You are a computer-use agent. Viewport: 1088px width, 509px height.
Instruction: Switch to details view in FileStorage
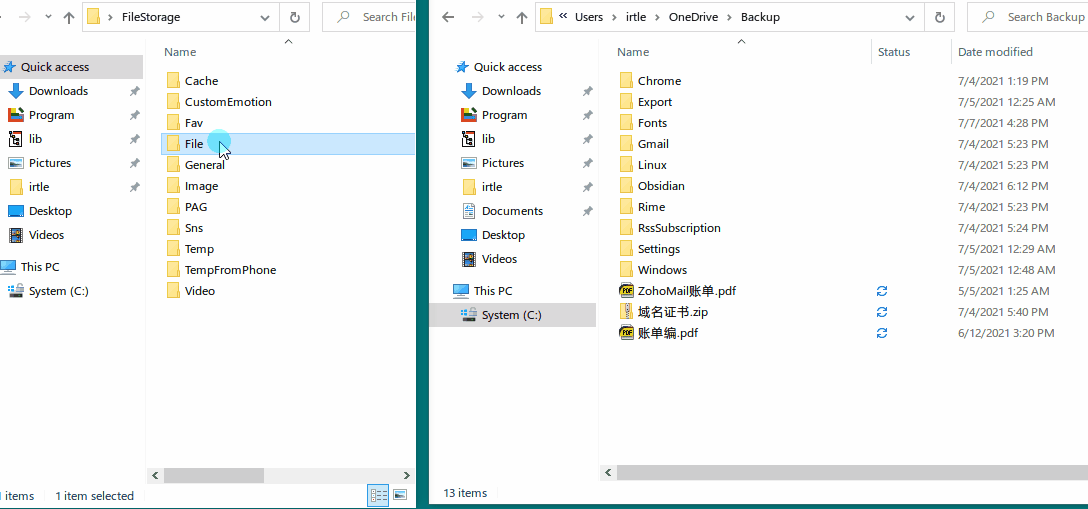point(378,495)
